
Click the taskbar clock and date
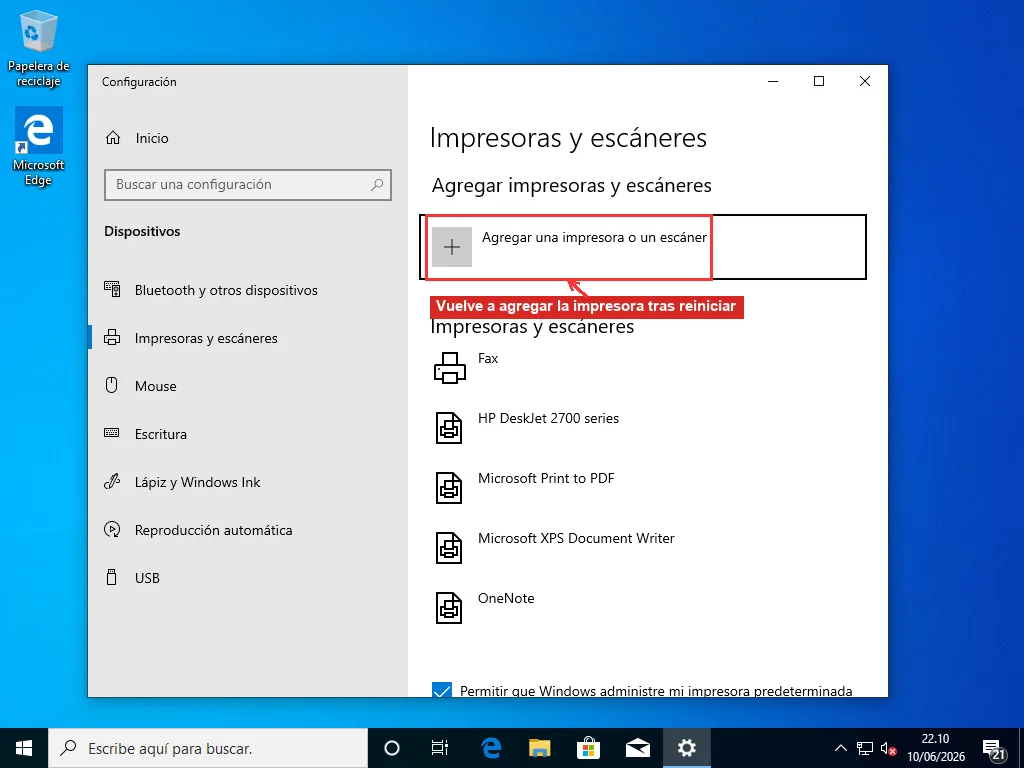[x=935, y=748]
